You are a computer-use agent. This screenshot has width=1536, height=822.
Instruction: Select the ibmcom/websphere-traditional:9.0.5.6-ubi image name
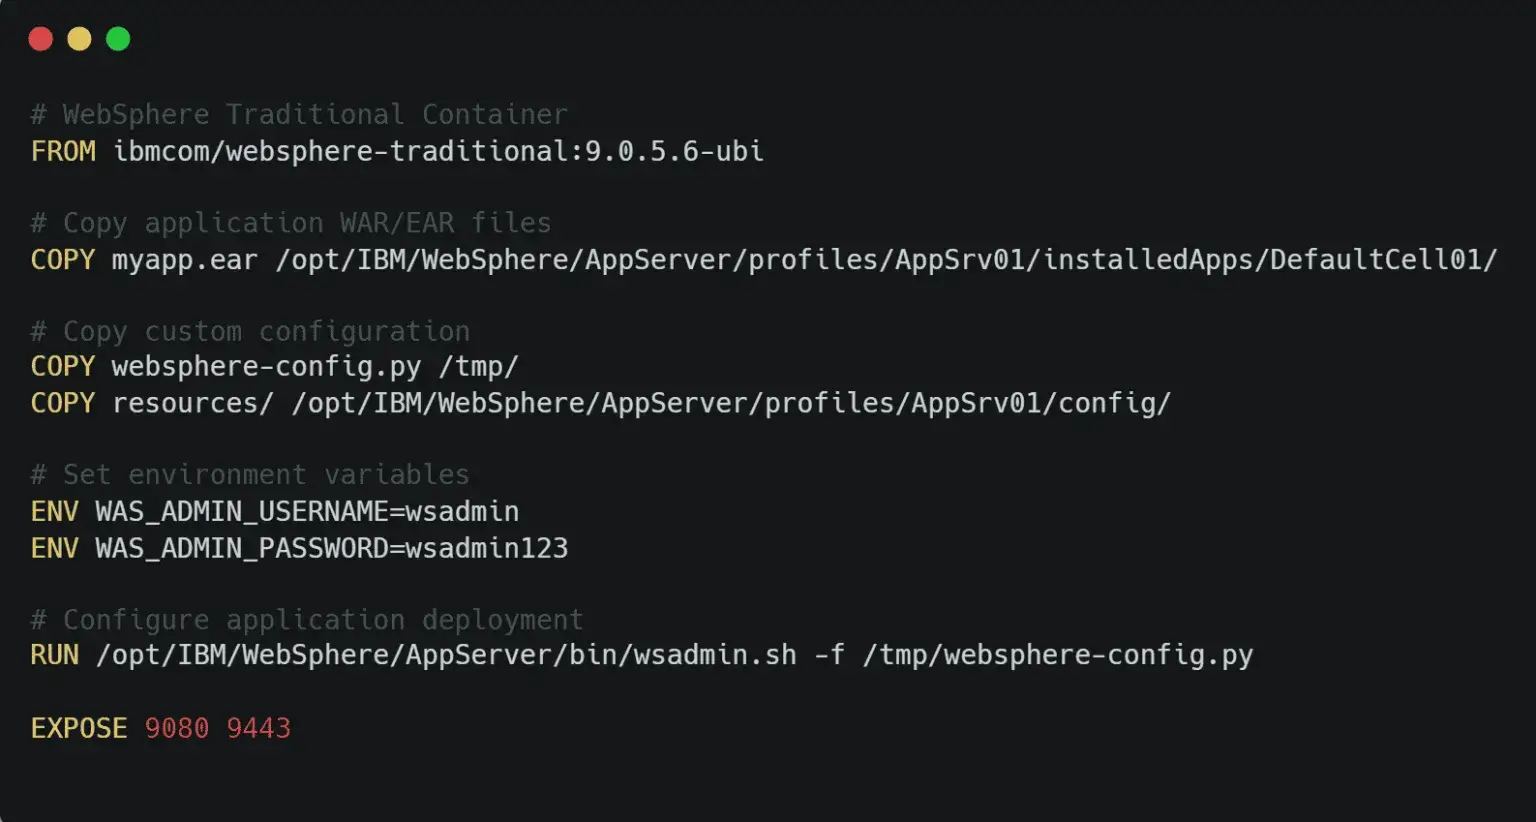(438, 151)
